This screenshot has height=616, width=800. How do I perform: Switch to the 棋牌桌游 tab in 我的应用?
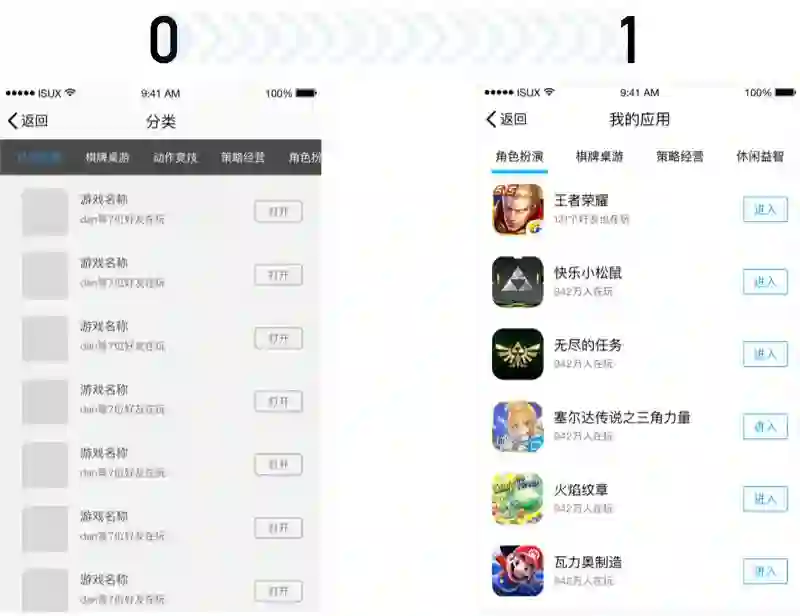pyautogui.click(x=599, y=157)
